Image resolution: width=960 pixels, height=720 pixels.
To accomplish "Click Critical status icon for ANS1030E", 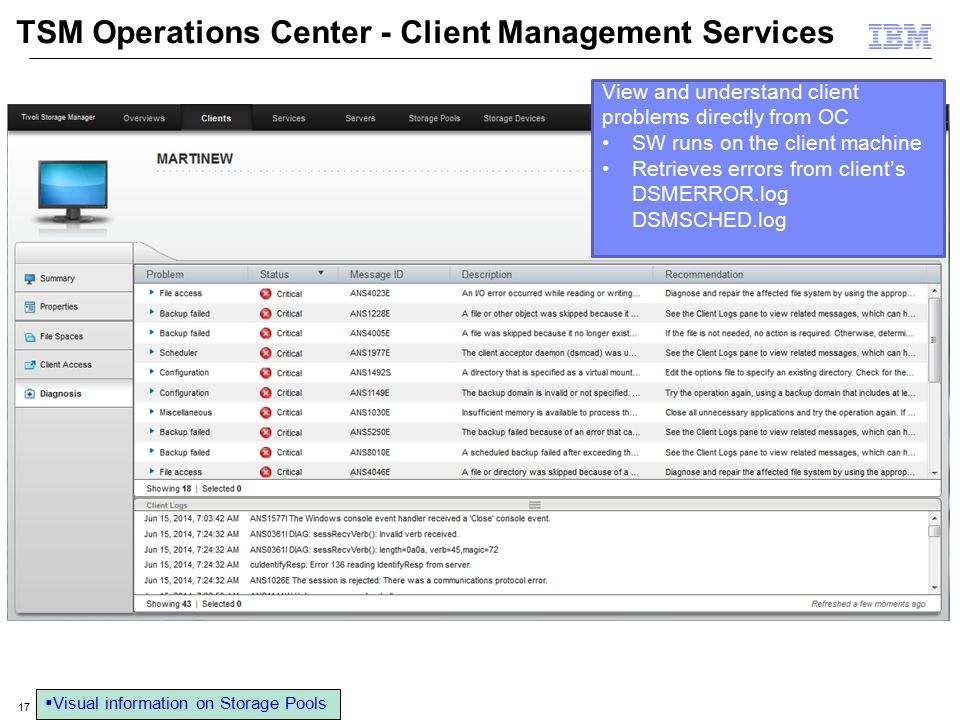I will pos(266,413).
